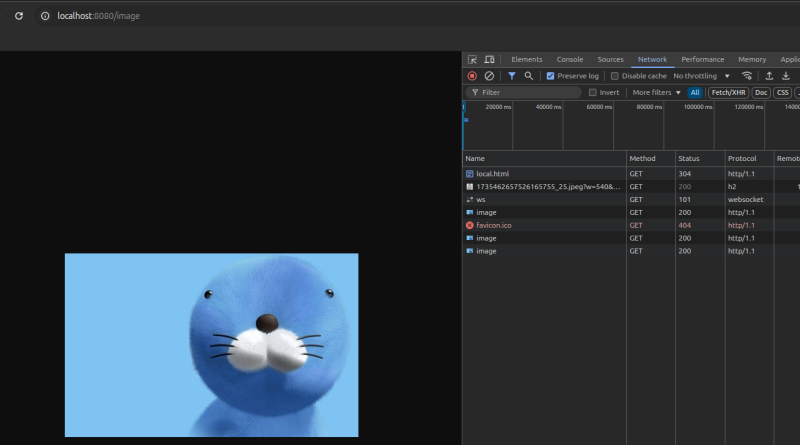Clear the network log
The height and width of the screenshot is (445, 800).
click(489, 76)
